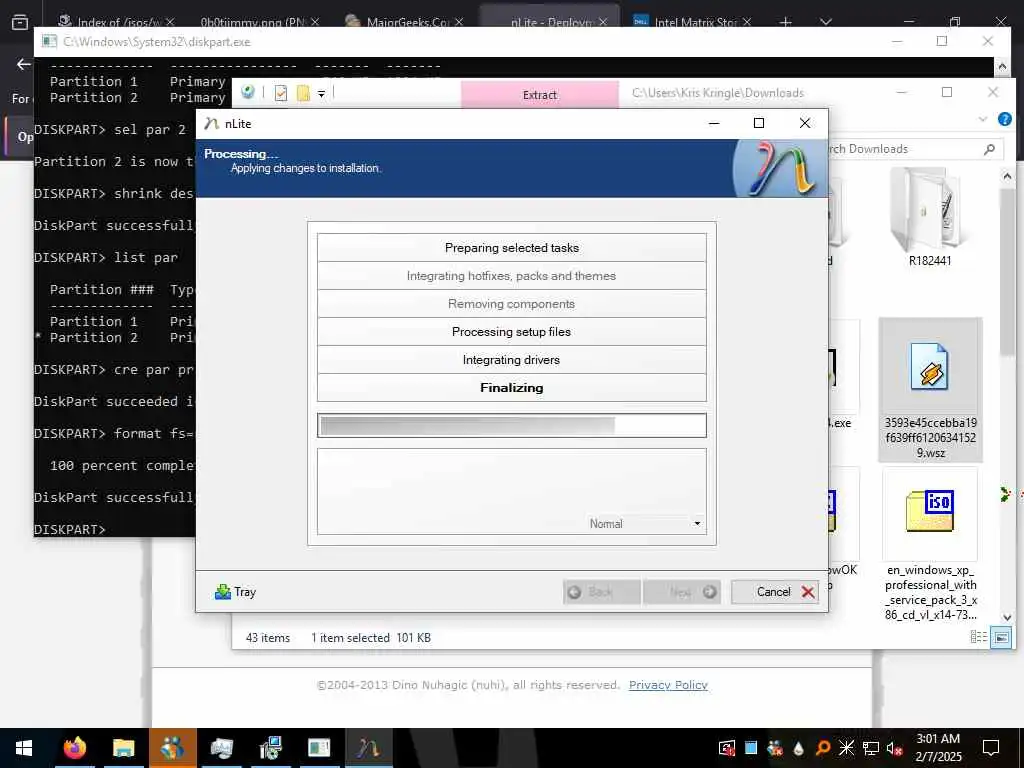Image resolution: width=1024 pixels, height=768 pixels.
Task: Open File Explorer from the taskbar
Action: pyautogui.click(x=123, y=748)
